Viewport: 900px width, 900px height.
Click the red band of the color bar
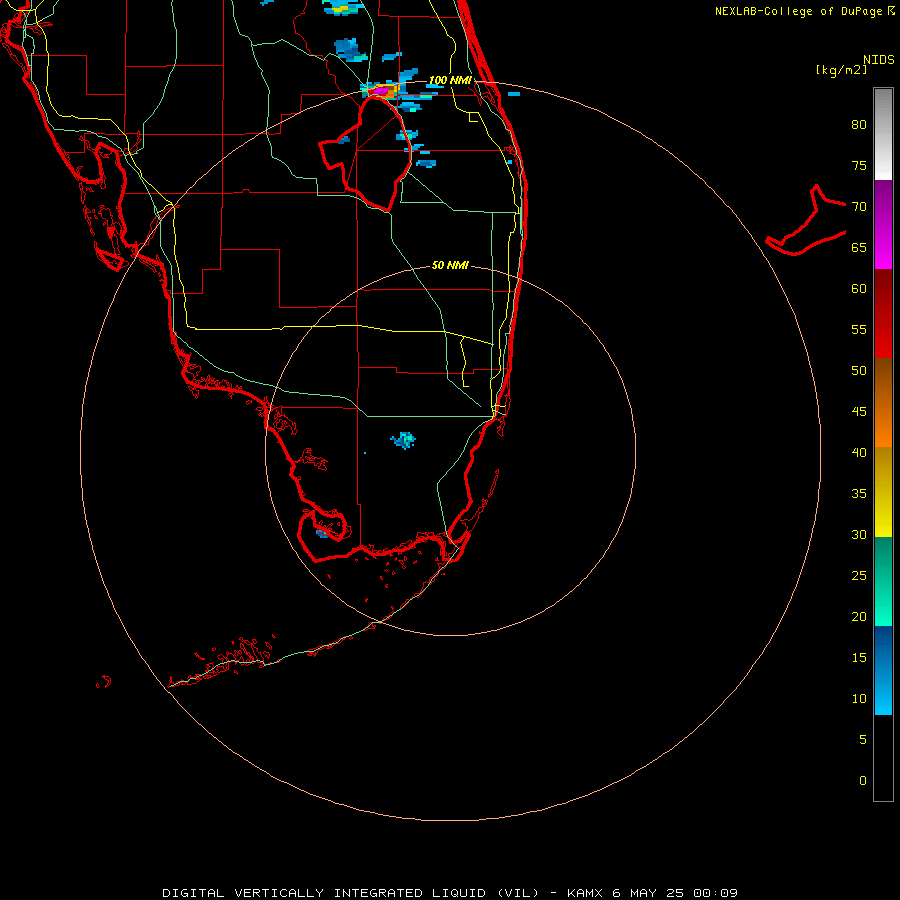pyautogui.click(x=883, y=313)
